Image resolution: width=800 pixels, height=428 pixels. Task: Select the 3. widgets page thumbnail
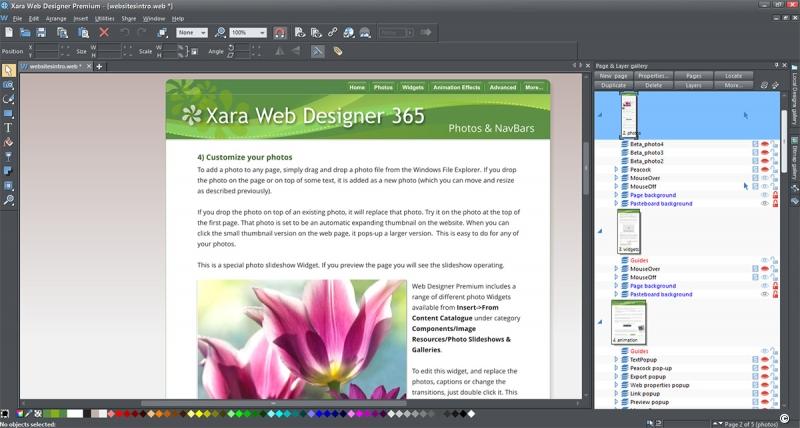point(629,231)
